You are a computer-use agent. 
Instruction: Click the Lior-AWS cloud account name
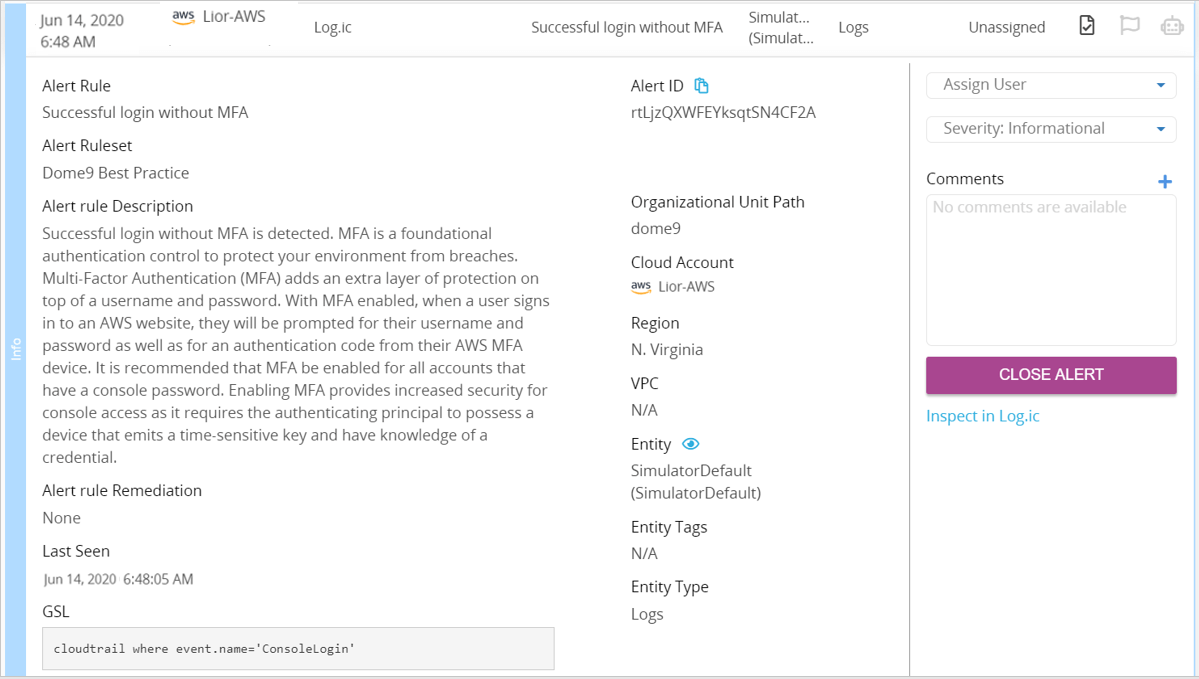[x=687, y=287]
